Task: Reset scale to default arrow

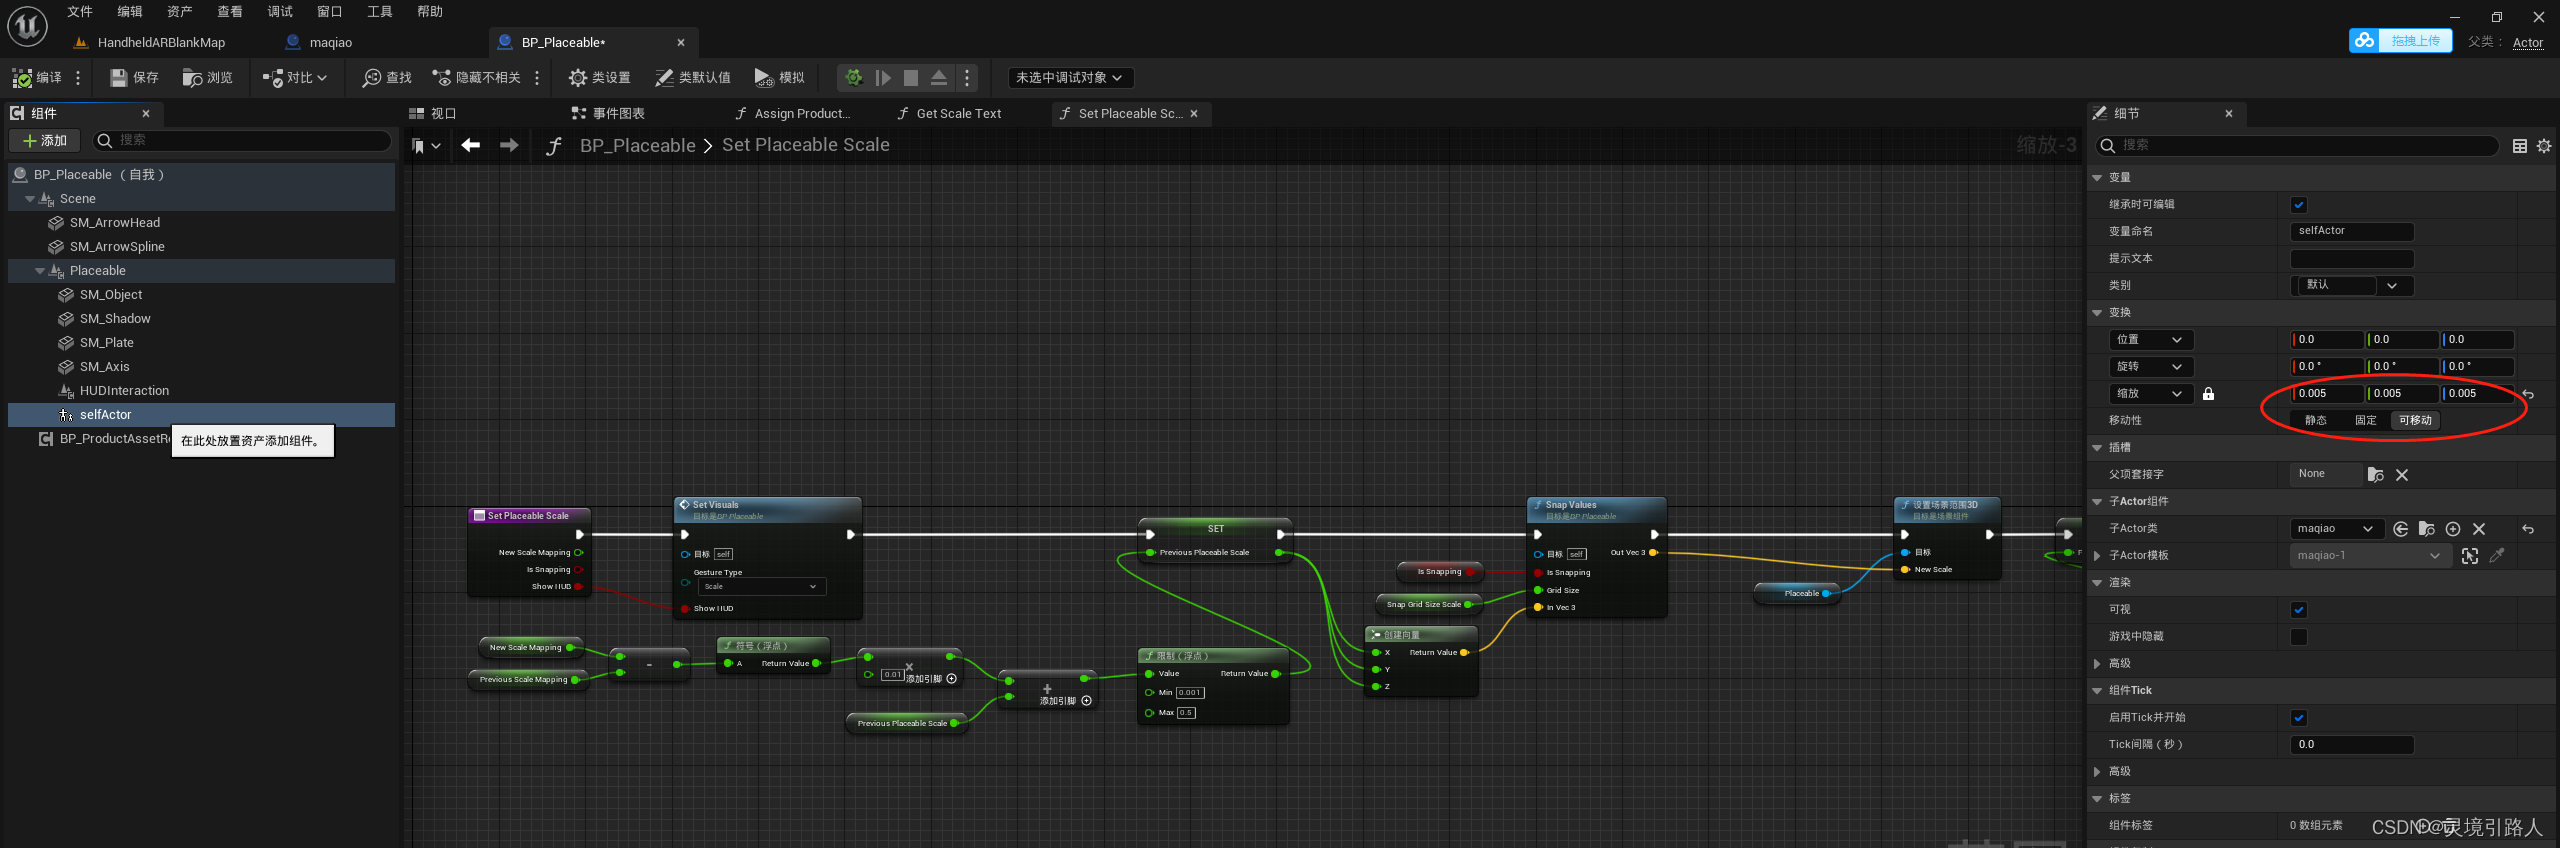Action: pyautogui.click(x=2528, y=394)
